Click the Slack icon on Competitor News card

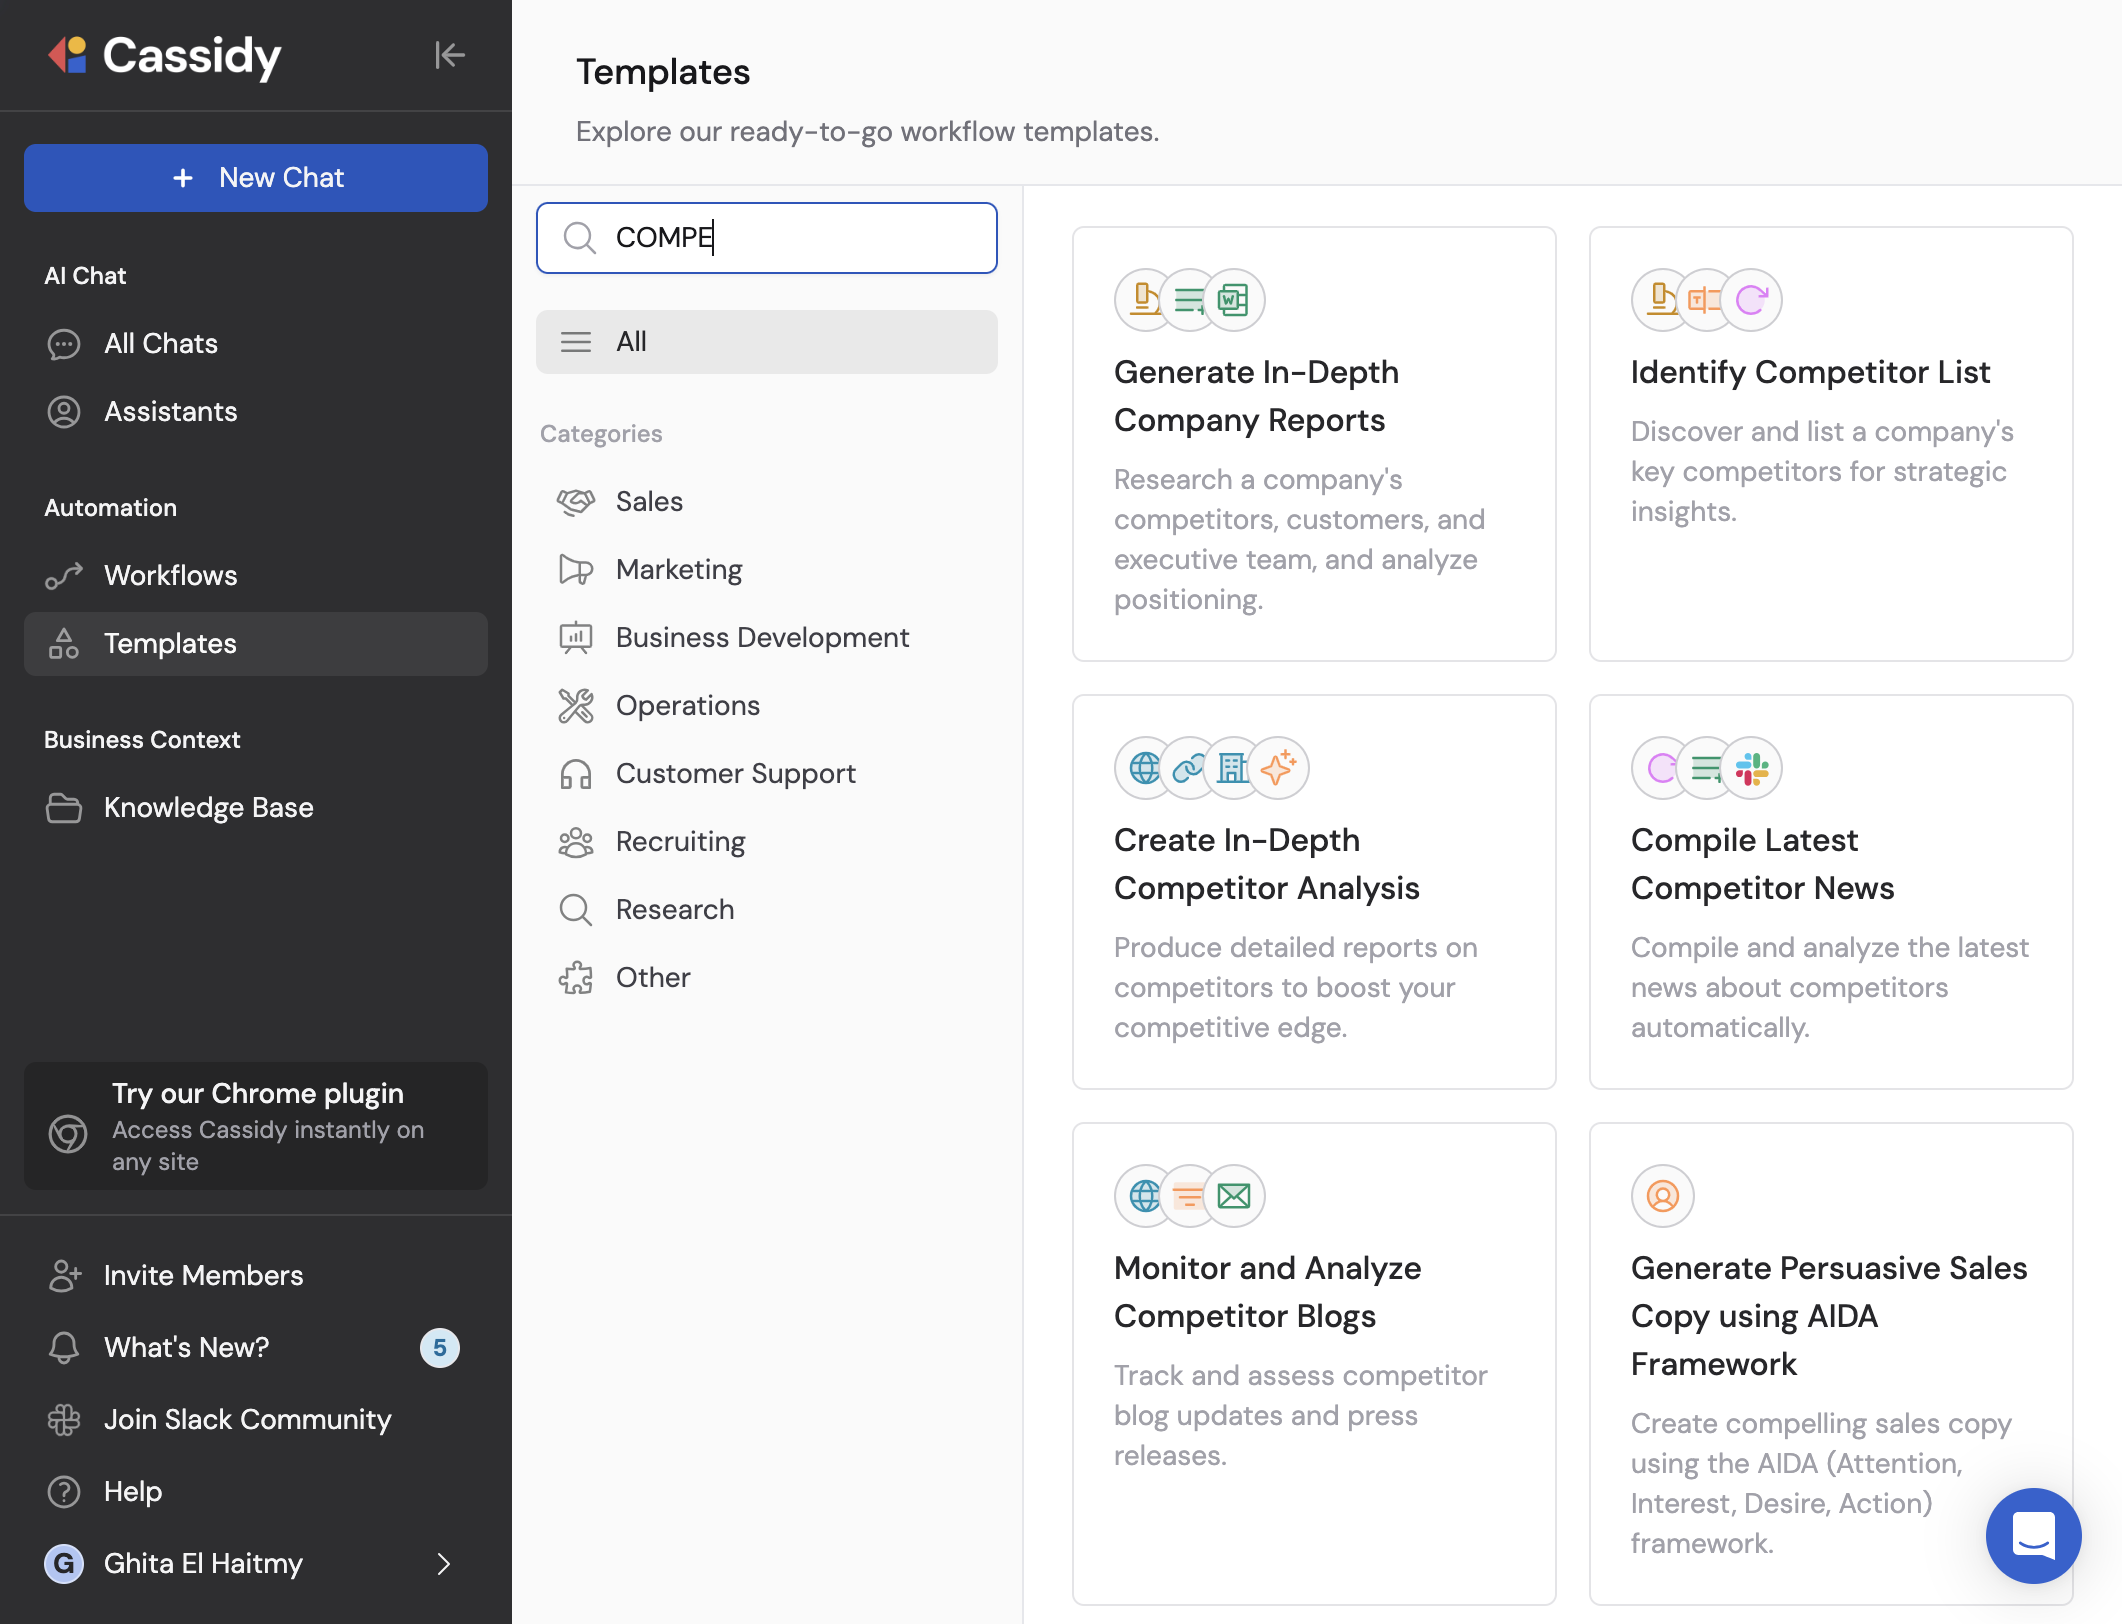point(1752,768)
